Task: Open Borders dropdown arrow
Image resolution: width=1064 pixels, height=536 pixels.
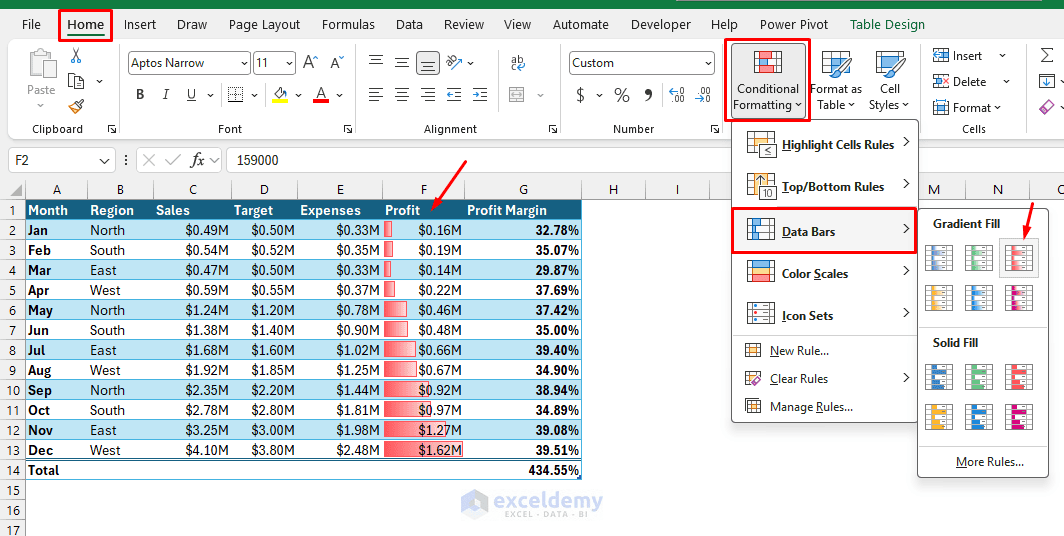Action: pyautogui.click(x=254, y=95)
